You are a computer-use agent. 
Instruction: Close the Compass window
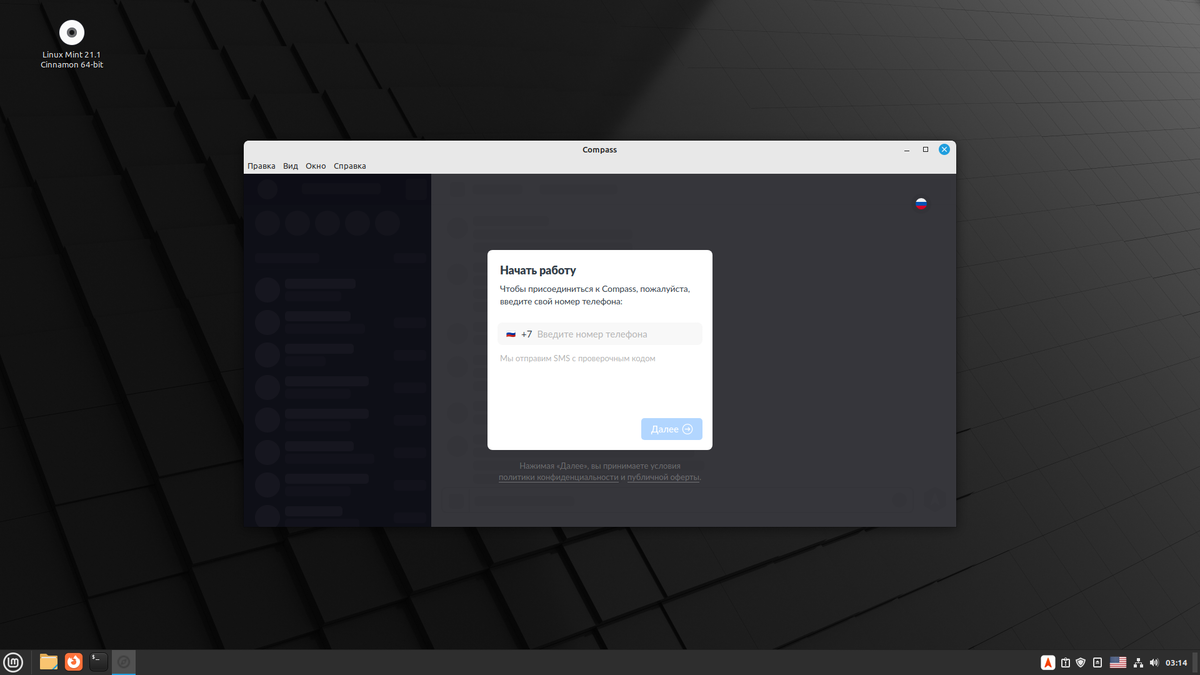coord(944,150)
